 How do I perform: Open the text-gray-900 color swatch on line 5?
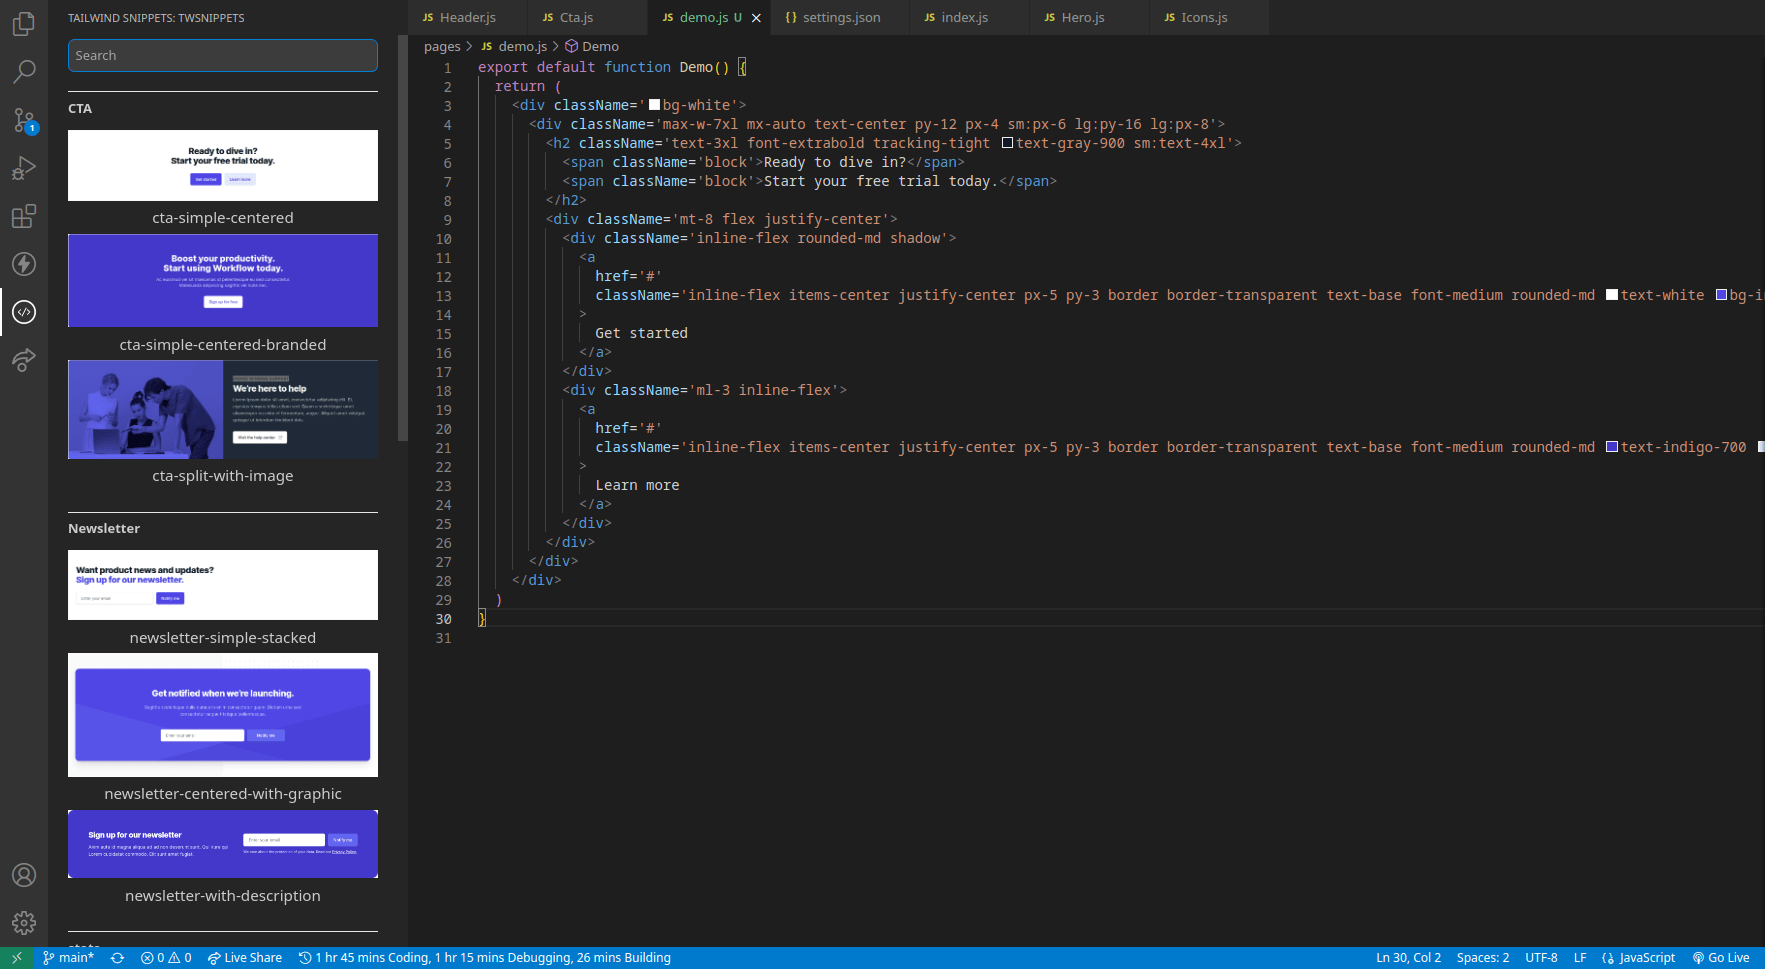coord(1008,143)
